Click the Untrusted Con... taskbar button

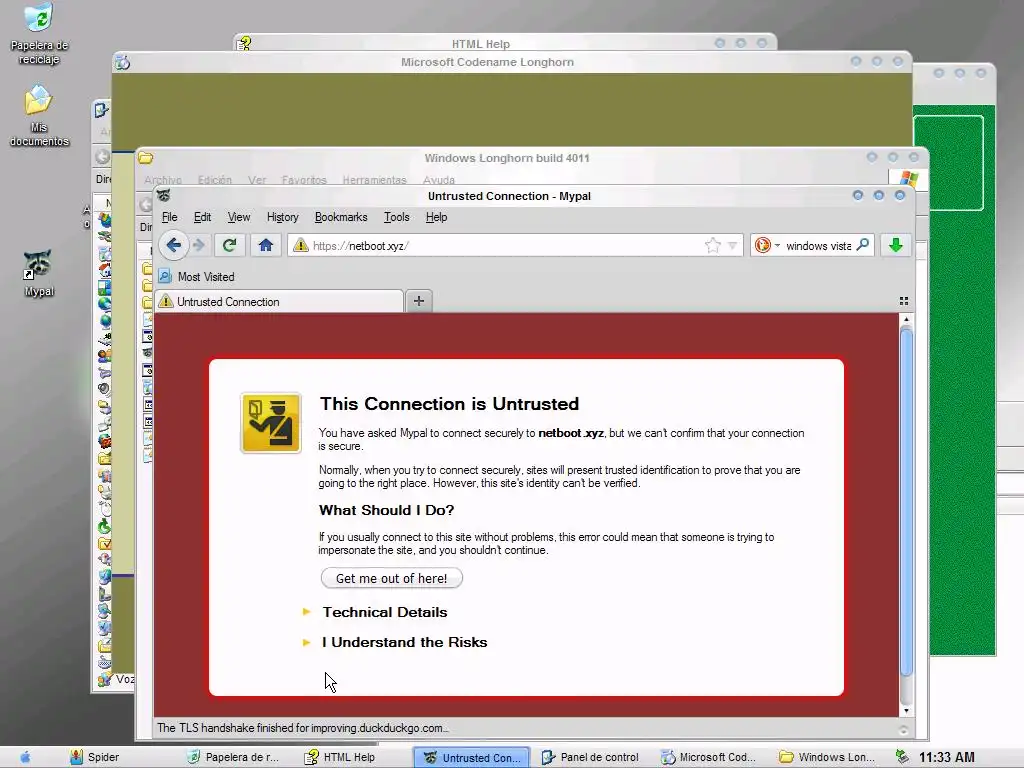[x=472, y=758]
